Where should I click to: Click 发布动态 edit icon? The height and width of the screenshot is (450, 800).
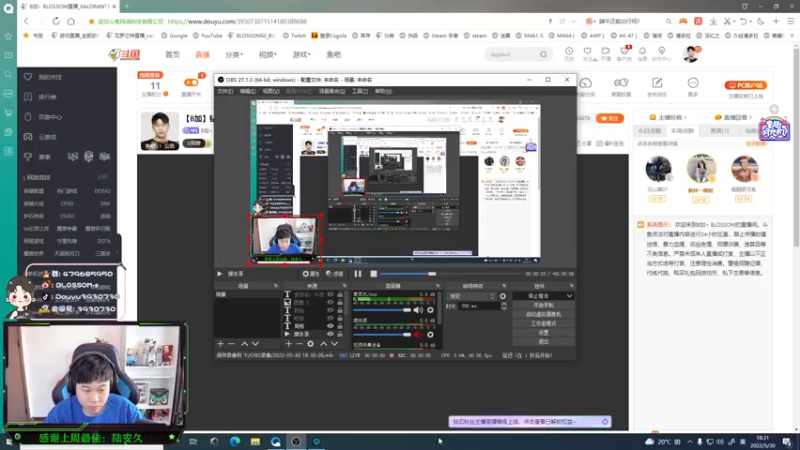(657, 83)
